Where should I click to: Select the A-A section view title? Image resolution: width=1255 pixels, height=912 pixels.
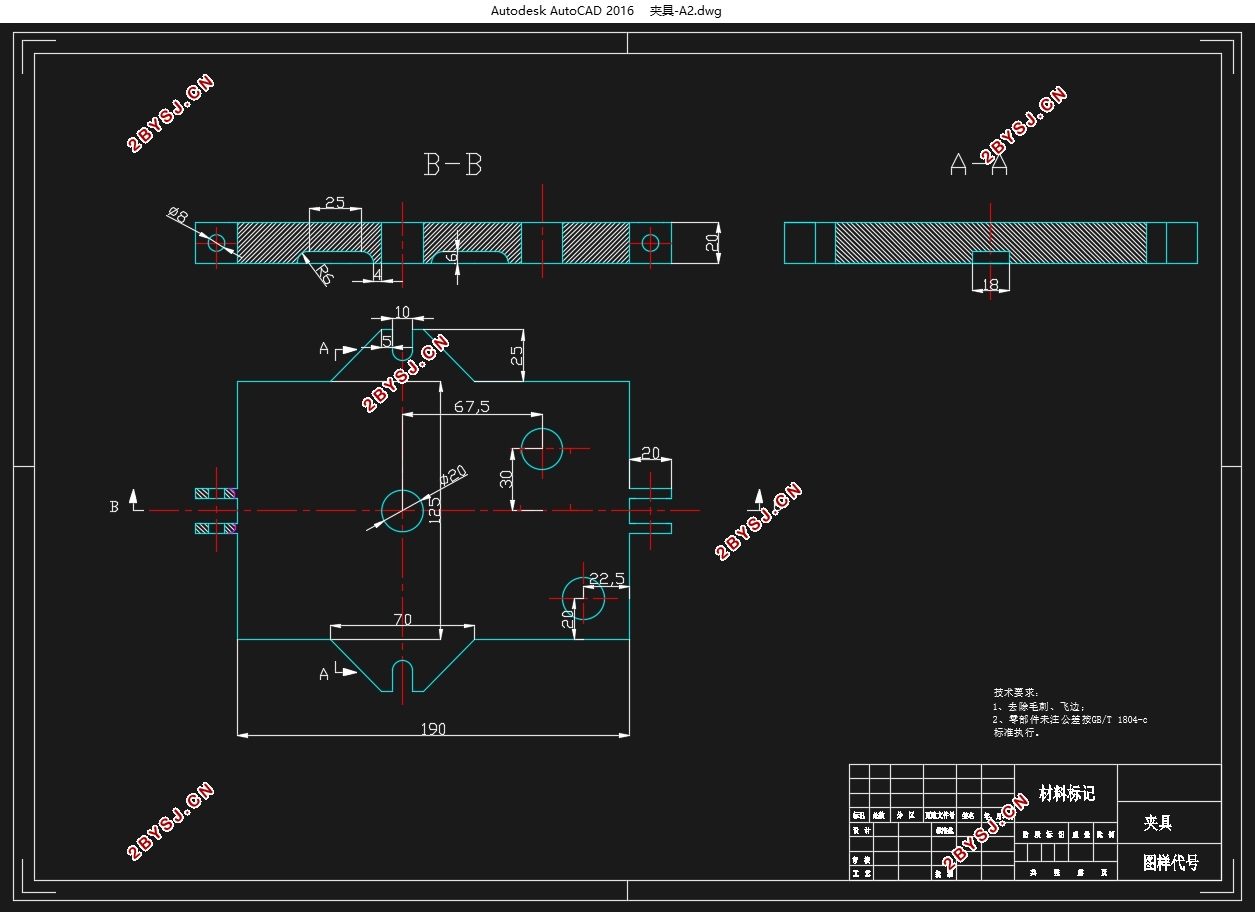pos(978,164)
